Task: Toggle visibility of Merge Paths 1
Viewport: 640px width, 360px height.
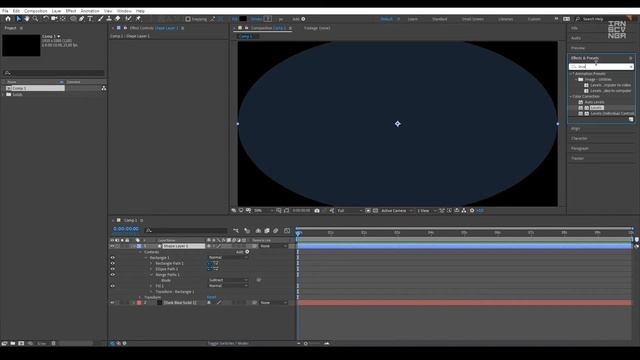Action: point(112,275)
